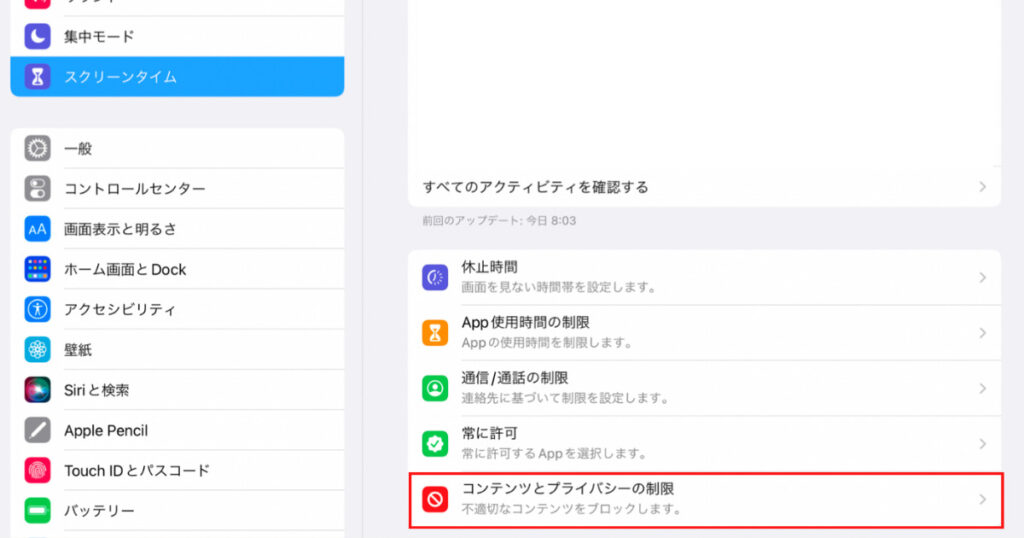Open the 常に許可 row chevron
This screenshot has height=538, width=1024.
coord(982,444)
